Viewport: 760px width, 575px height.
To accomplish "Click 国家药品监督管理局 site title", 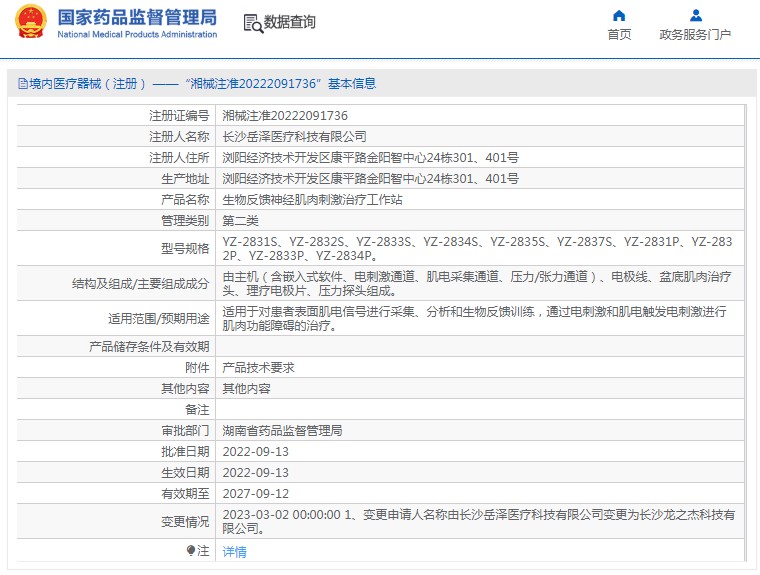I will point(137,17).
